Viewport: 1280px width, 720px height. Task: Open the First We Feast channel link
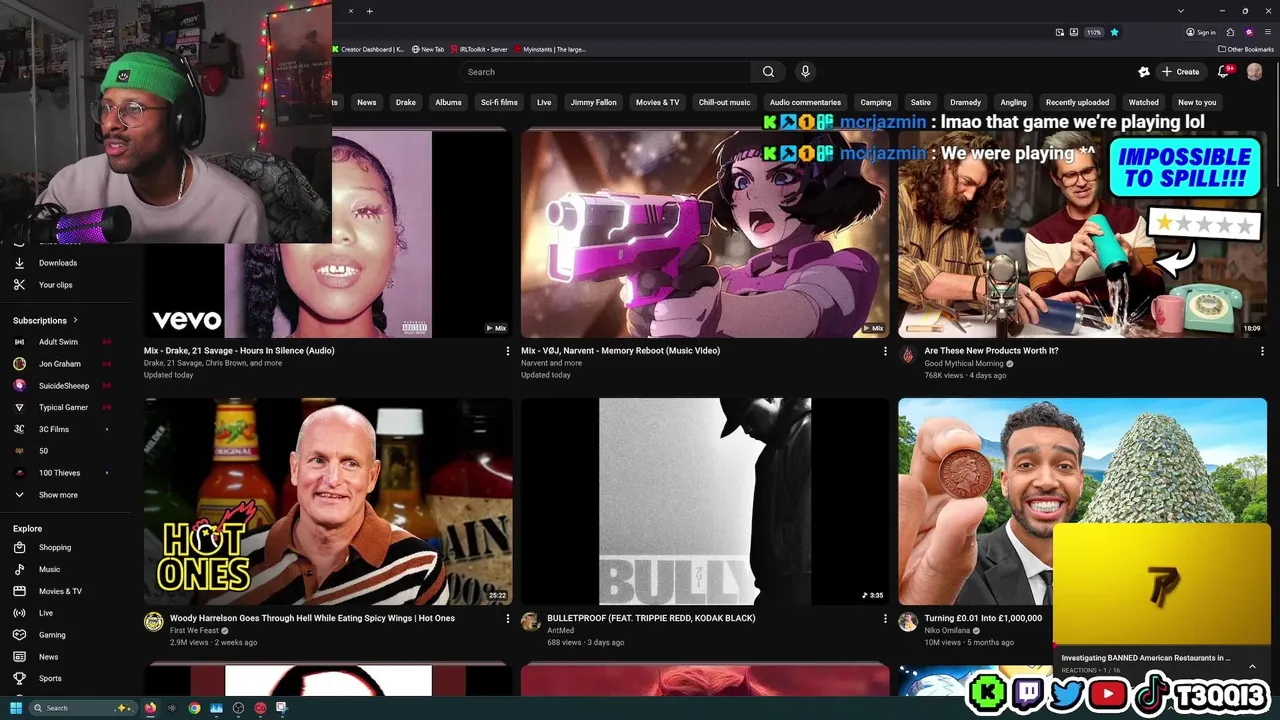(x=193, y=631)
